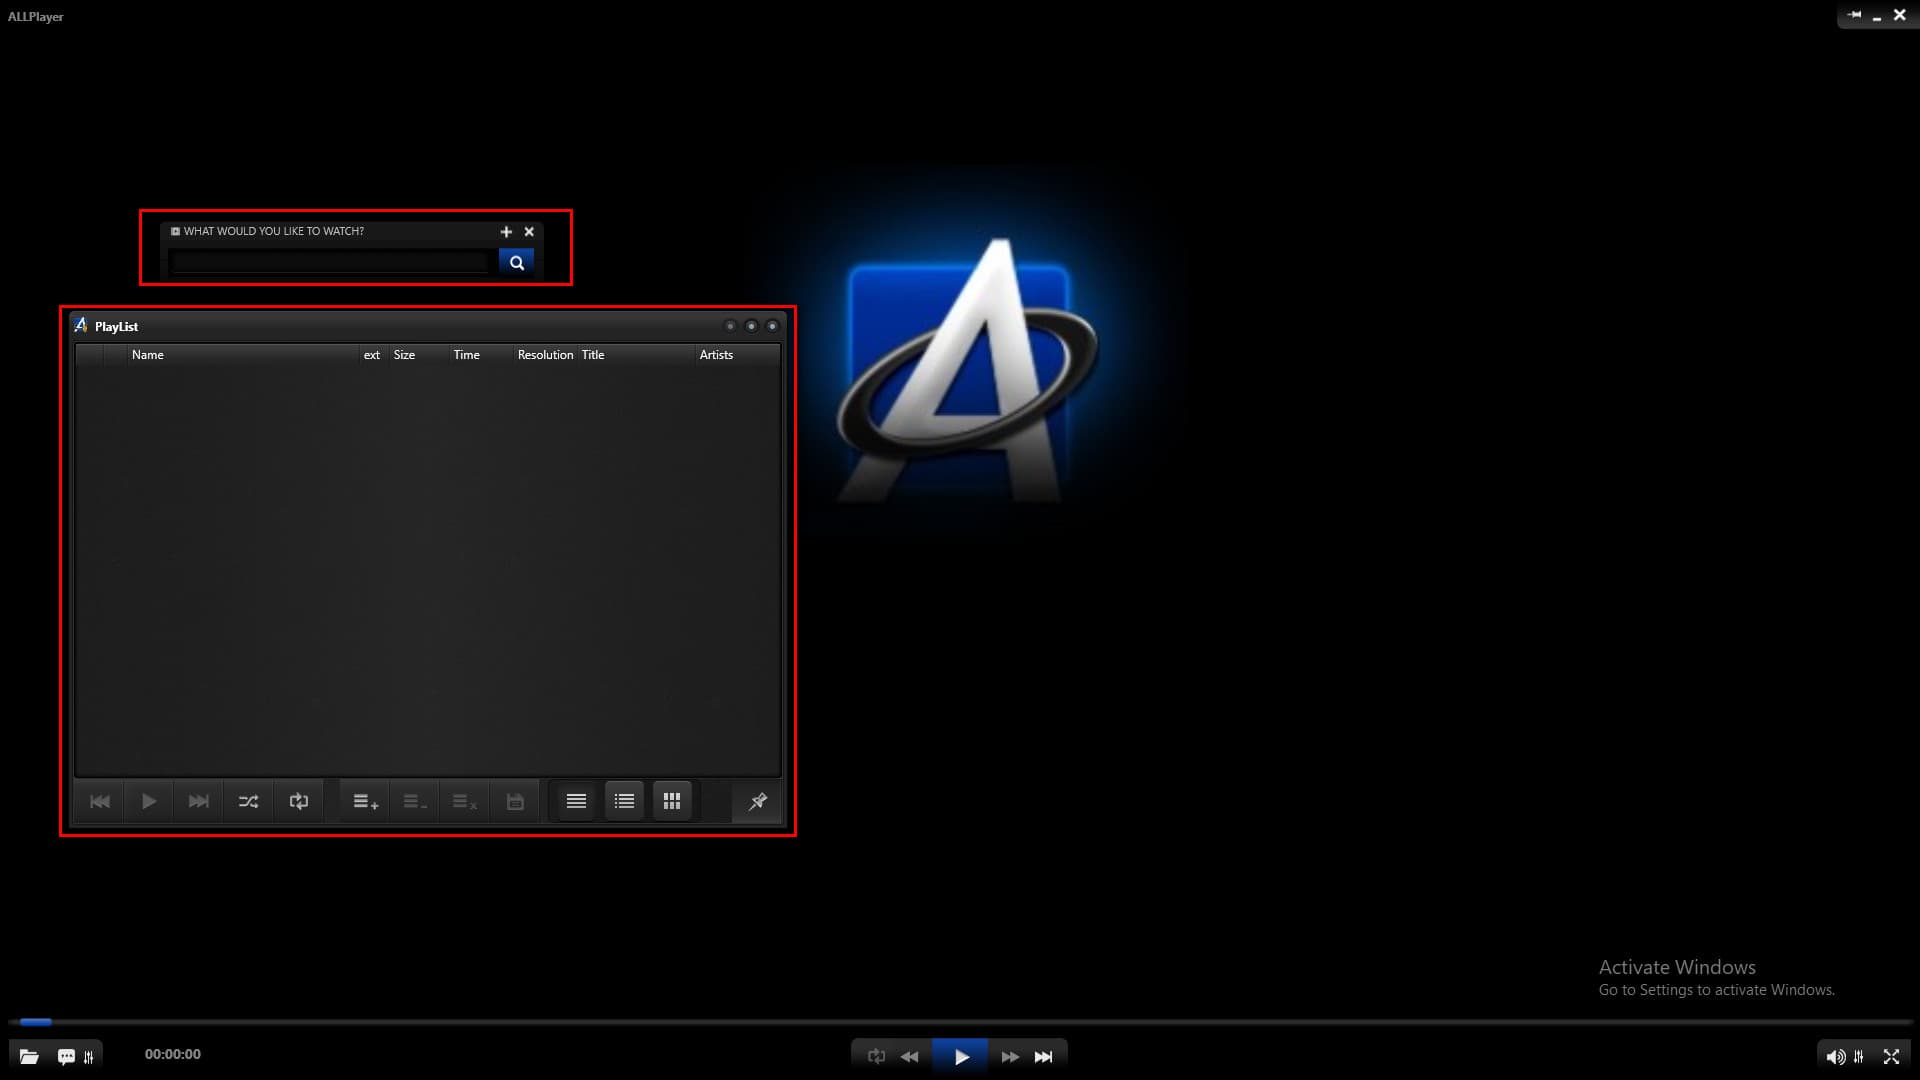Search with the blue magnifier button

pyautogui.click(x=516, y=262)
